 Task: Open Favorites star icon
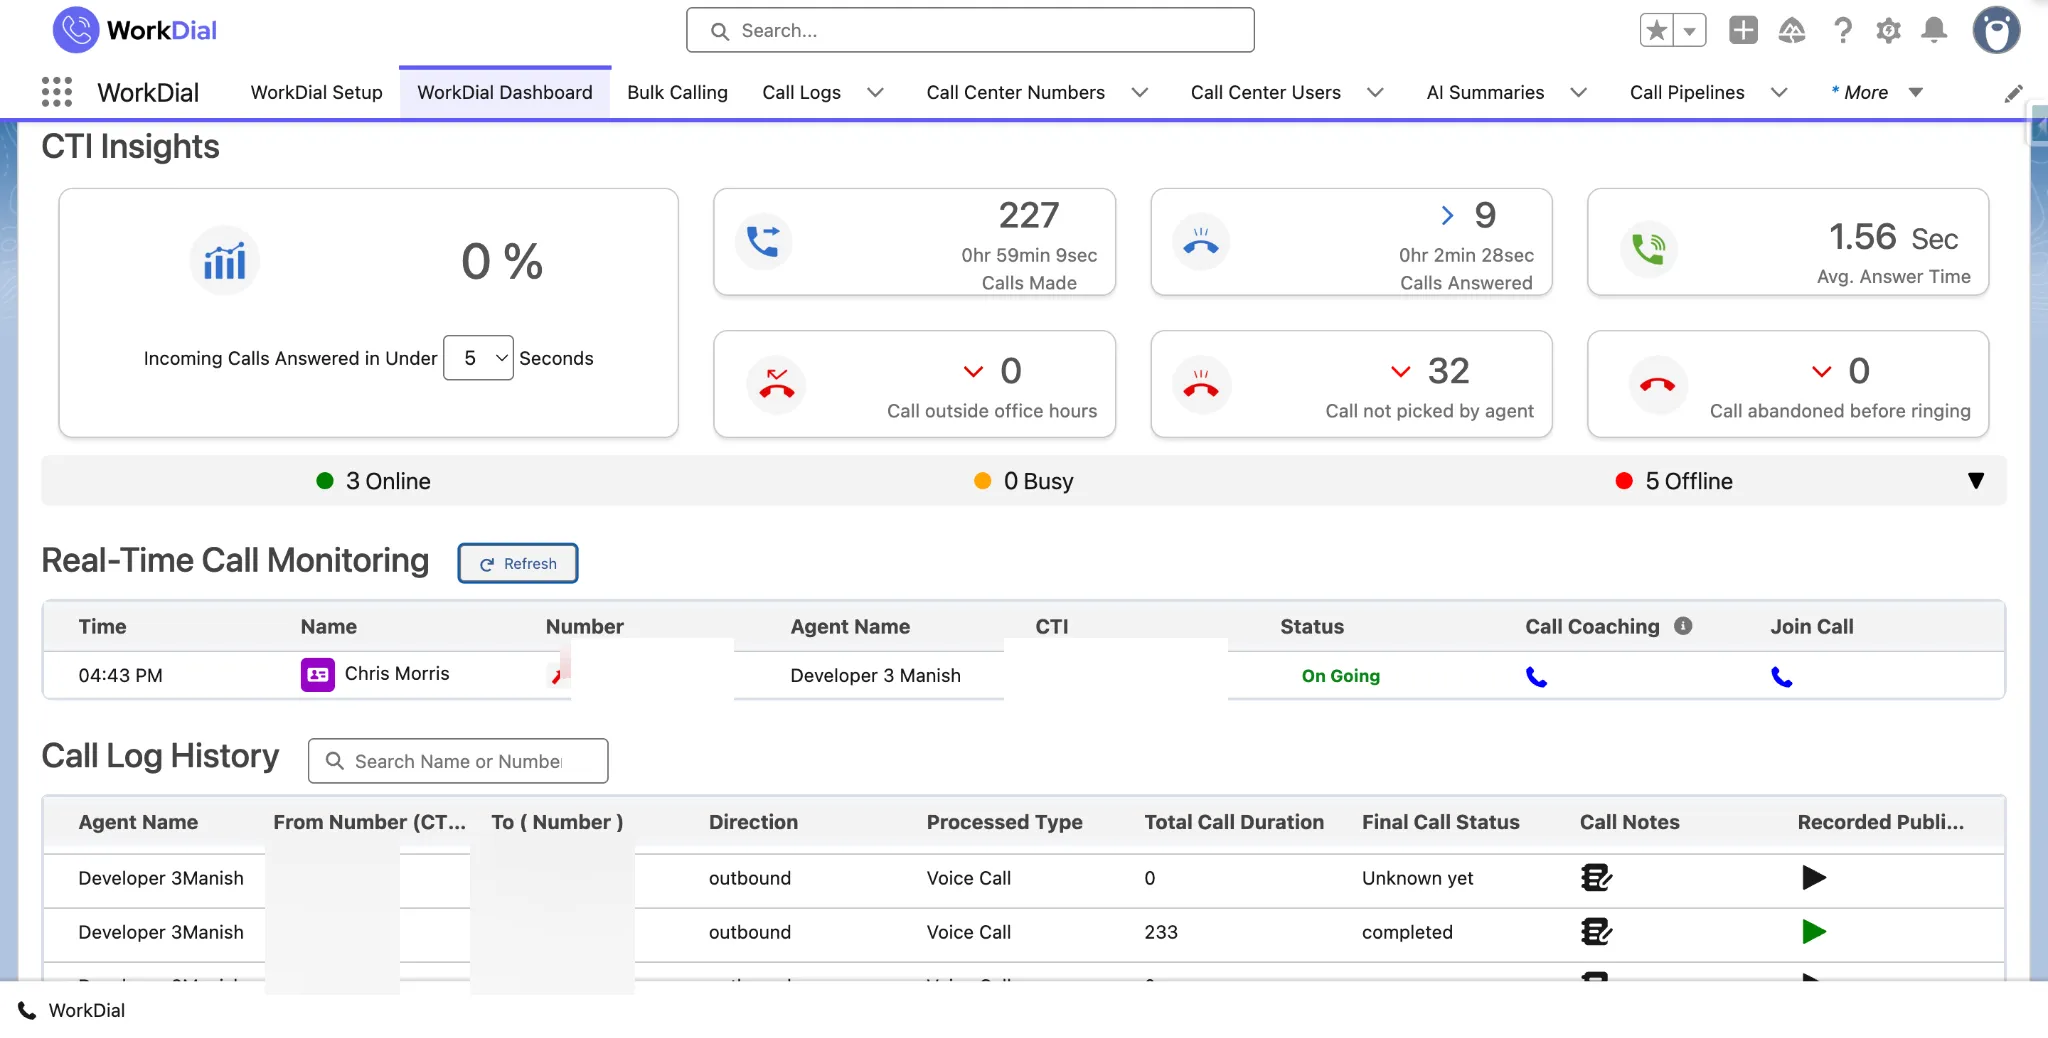tap(1657, 31)
